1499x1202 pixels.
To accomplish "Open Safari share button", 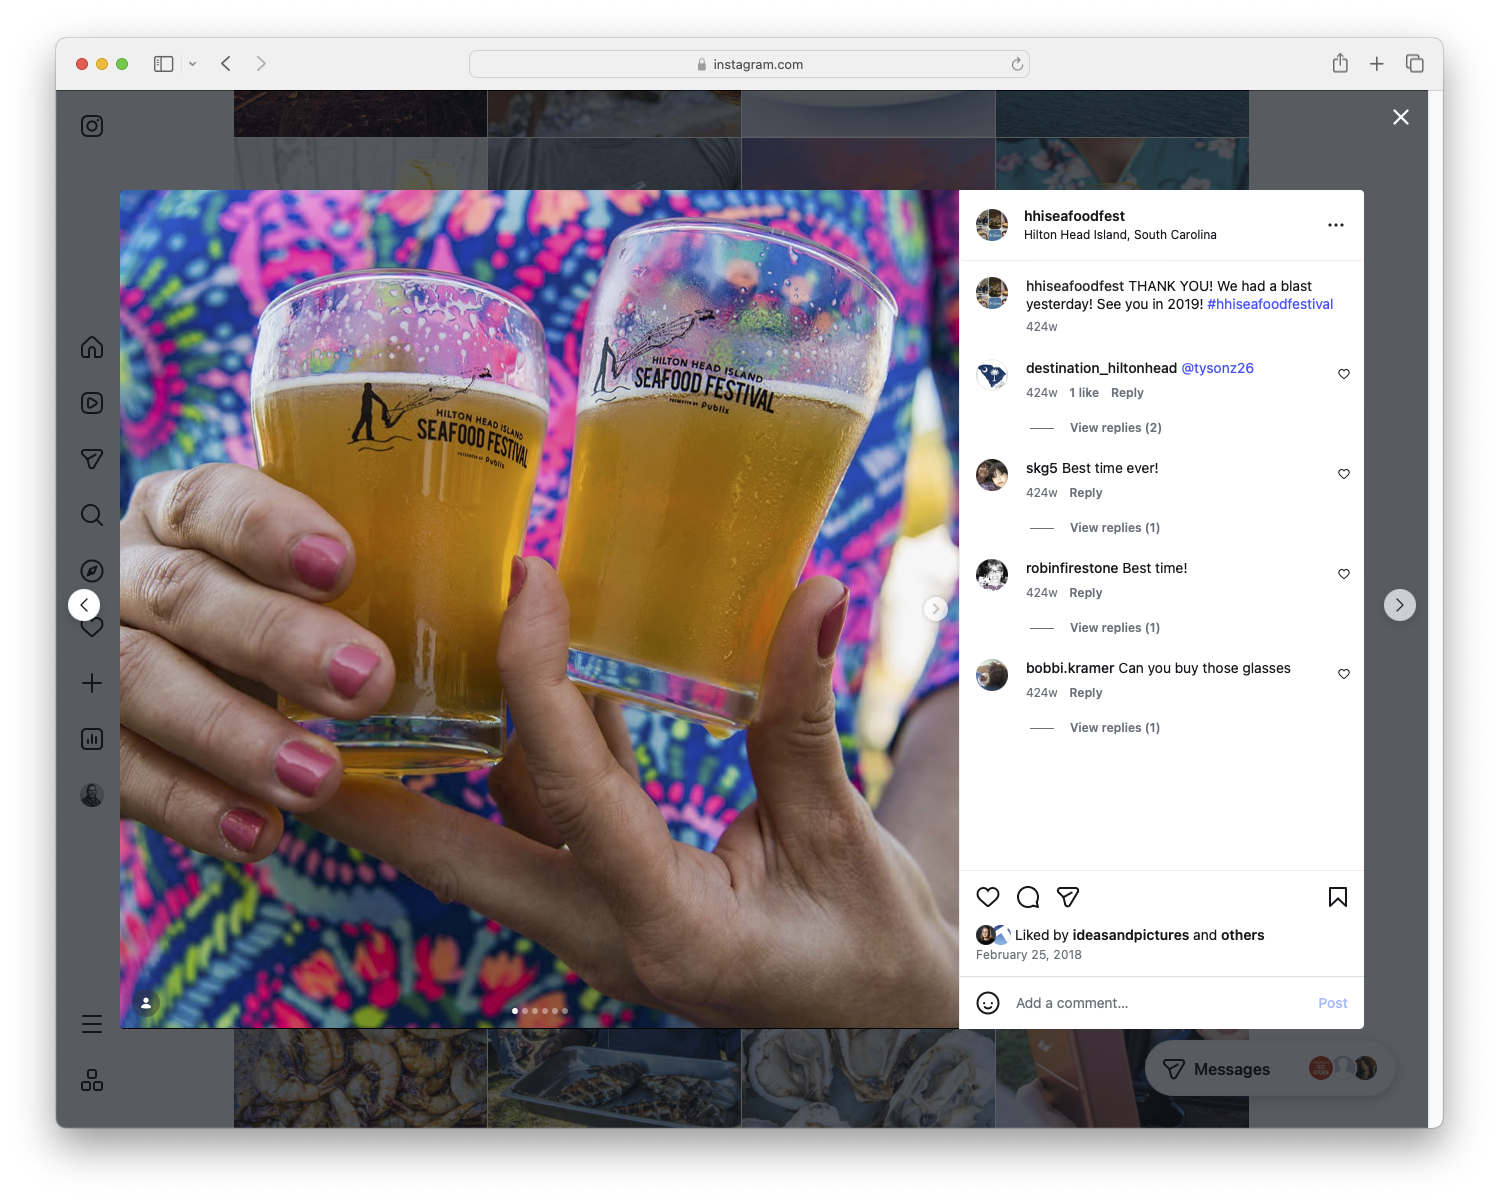I will pyautogui.click(x=1340, y=63).
